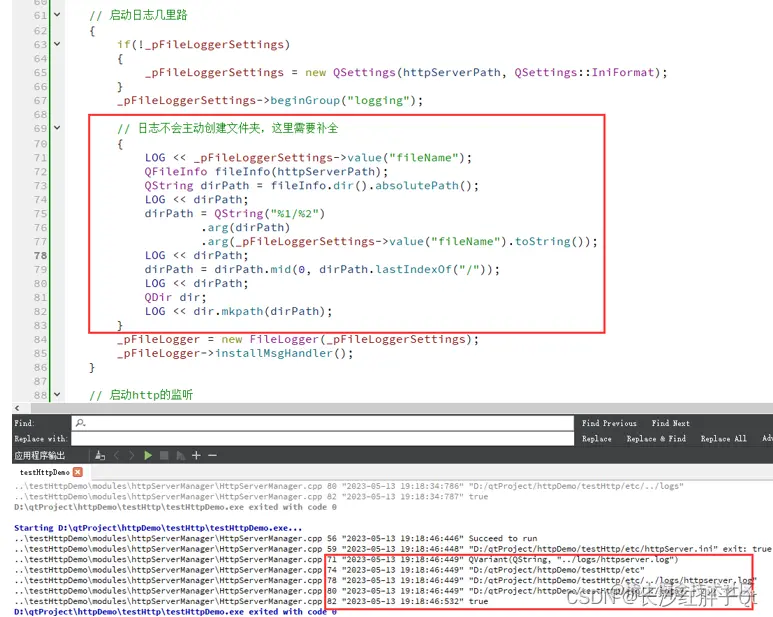Image resolution: width=773 pixels, height=617 pixels.
Task: Clear the application output with the broom icon
Action: point(100,455)
